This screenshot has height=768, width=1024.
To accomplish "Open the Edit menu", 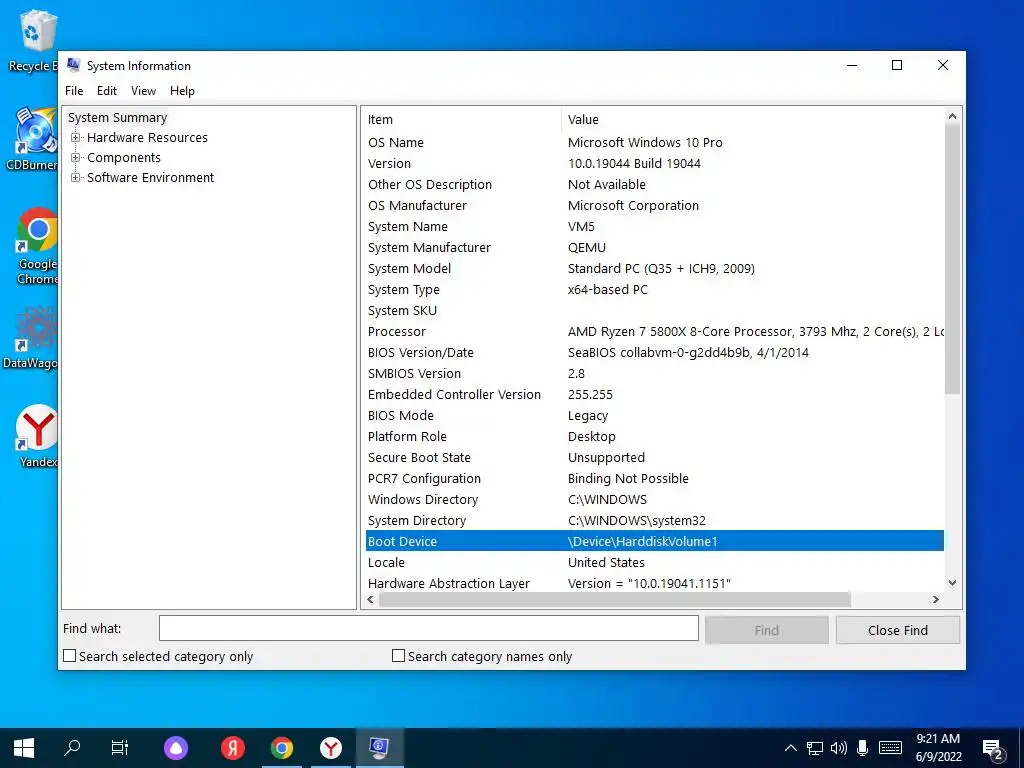I will point(106,91).
